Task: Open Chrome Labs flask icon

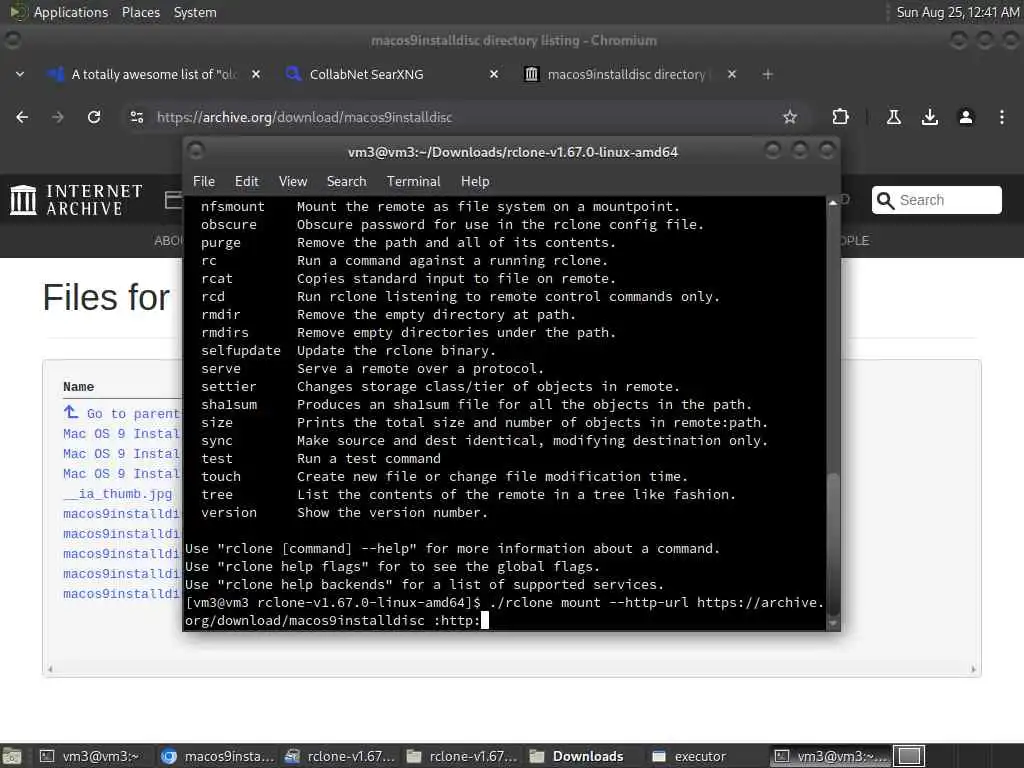Action: pyautogui.click(x=893, y=117)
